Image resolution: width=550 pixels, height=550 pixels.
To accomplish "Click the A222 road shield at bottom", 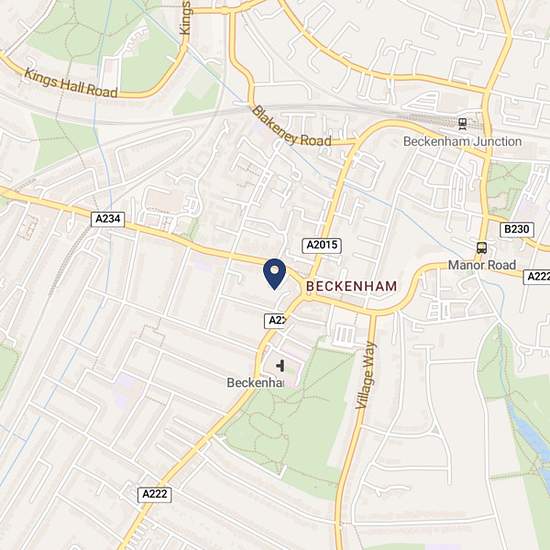I will point(154,494).
